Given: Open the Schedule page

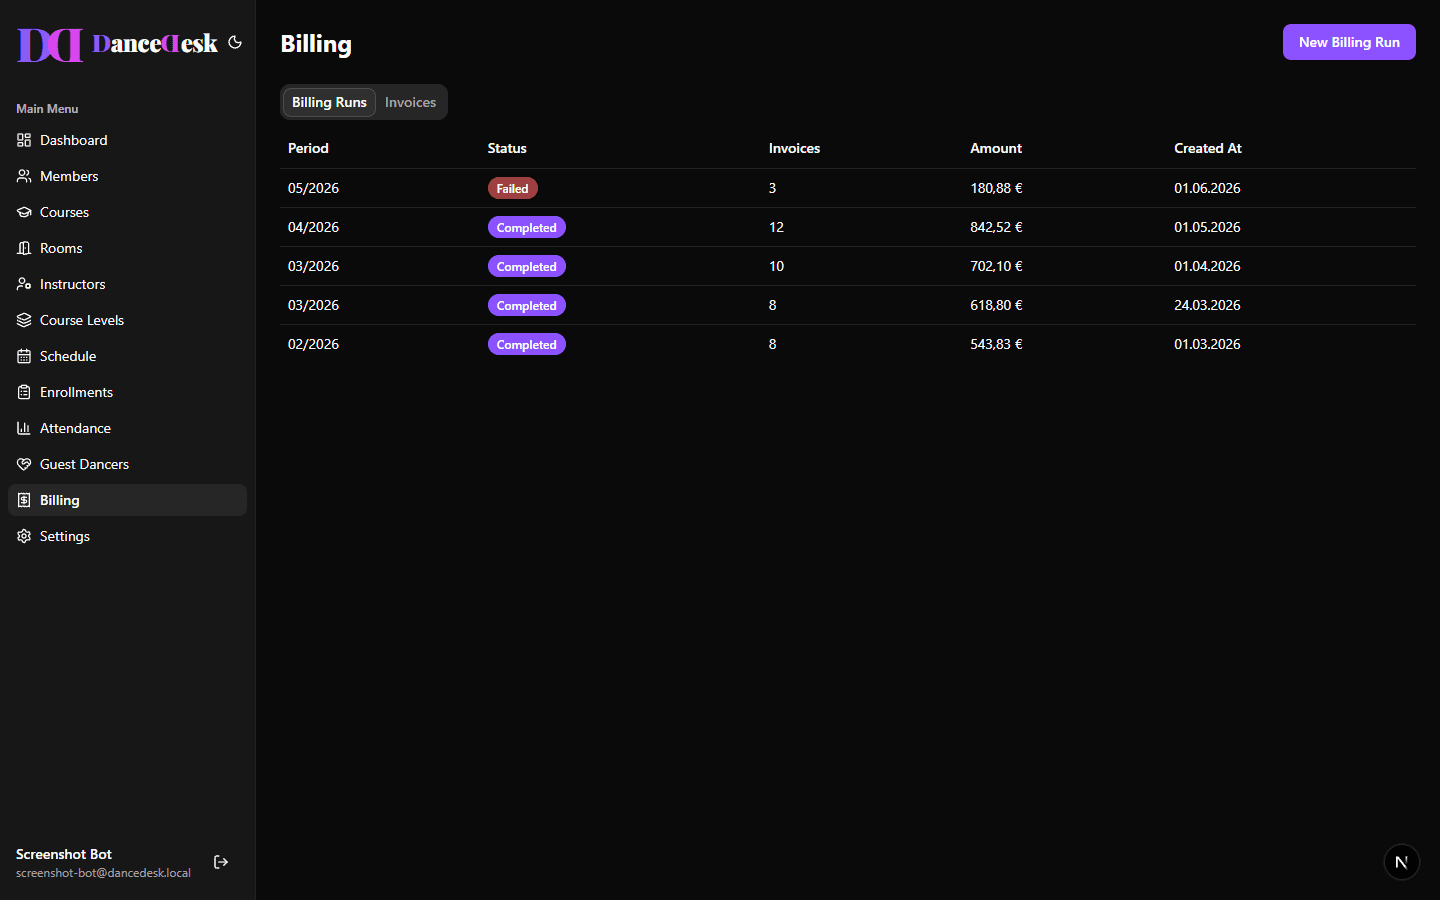Looking at the screenshot, I should click(x=127, y=356).
